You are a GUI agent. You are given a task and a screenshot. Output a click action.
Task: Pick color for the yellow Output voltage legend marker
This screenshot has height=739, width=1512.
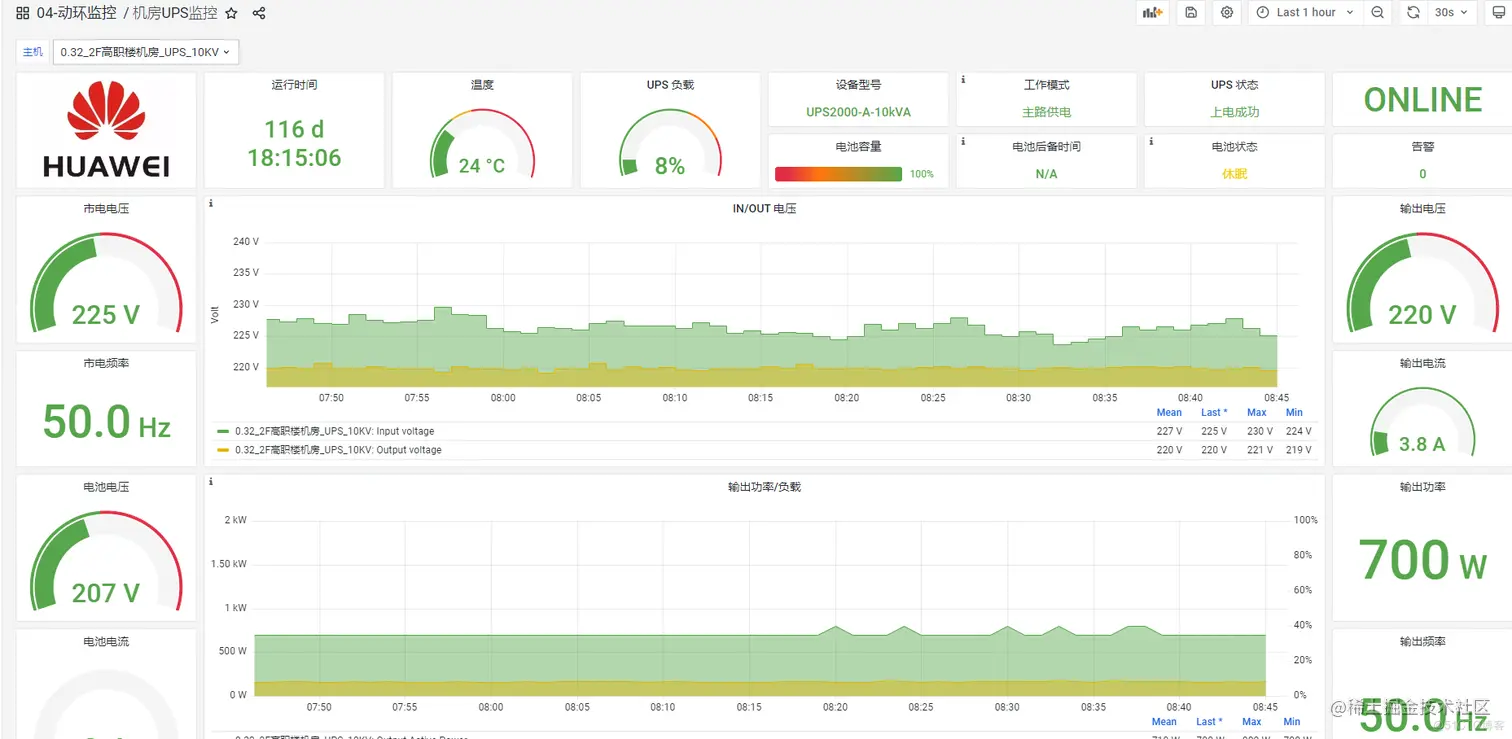[x=222, y=451]
